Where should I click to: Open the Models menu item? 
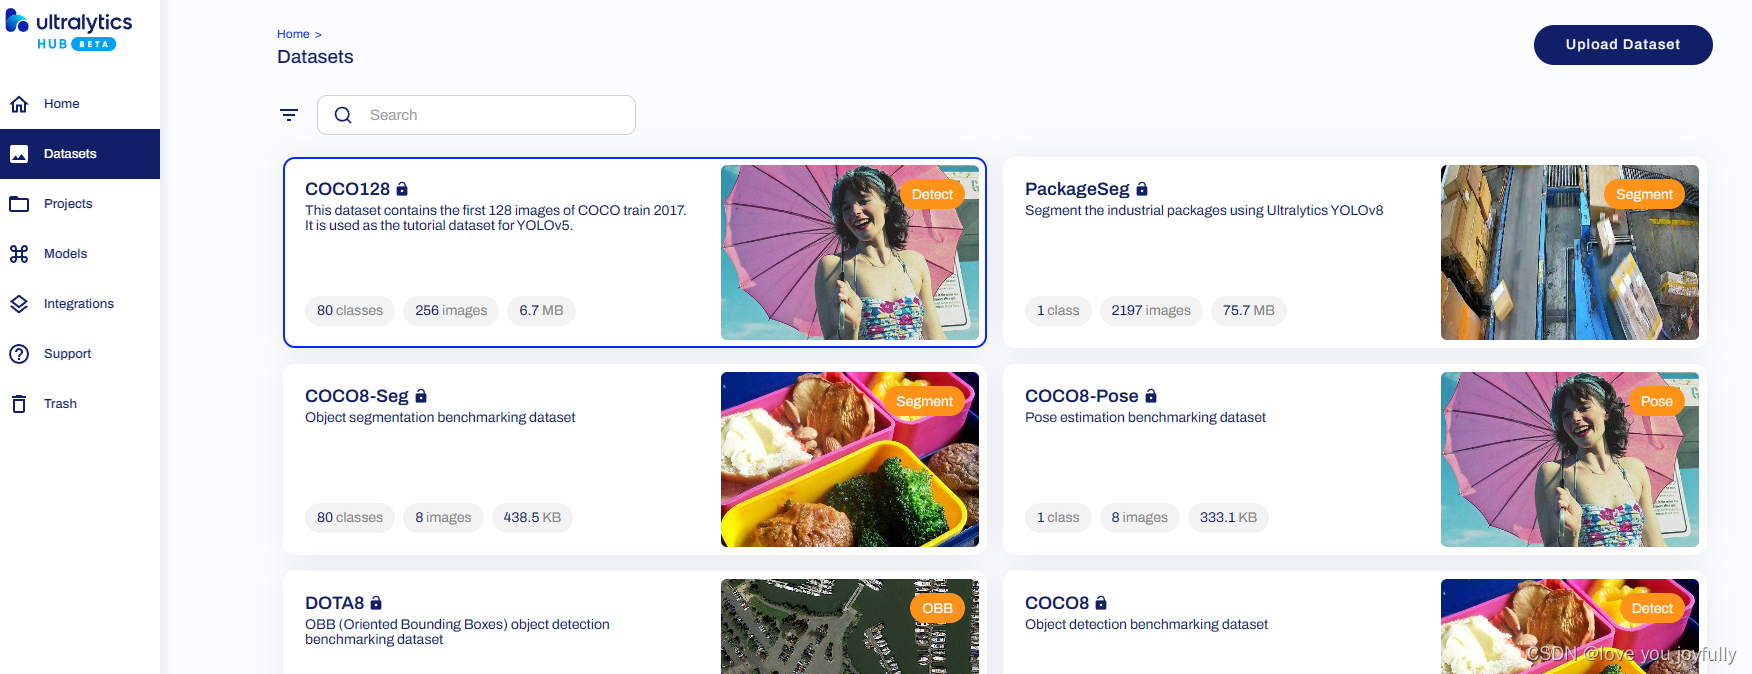80,254
